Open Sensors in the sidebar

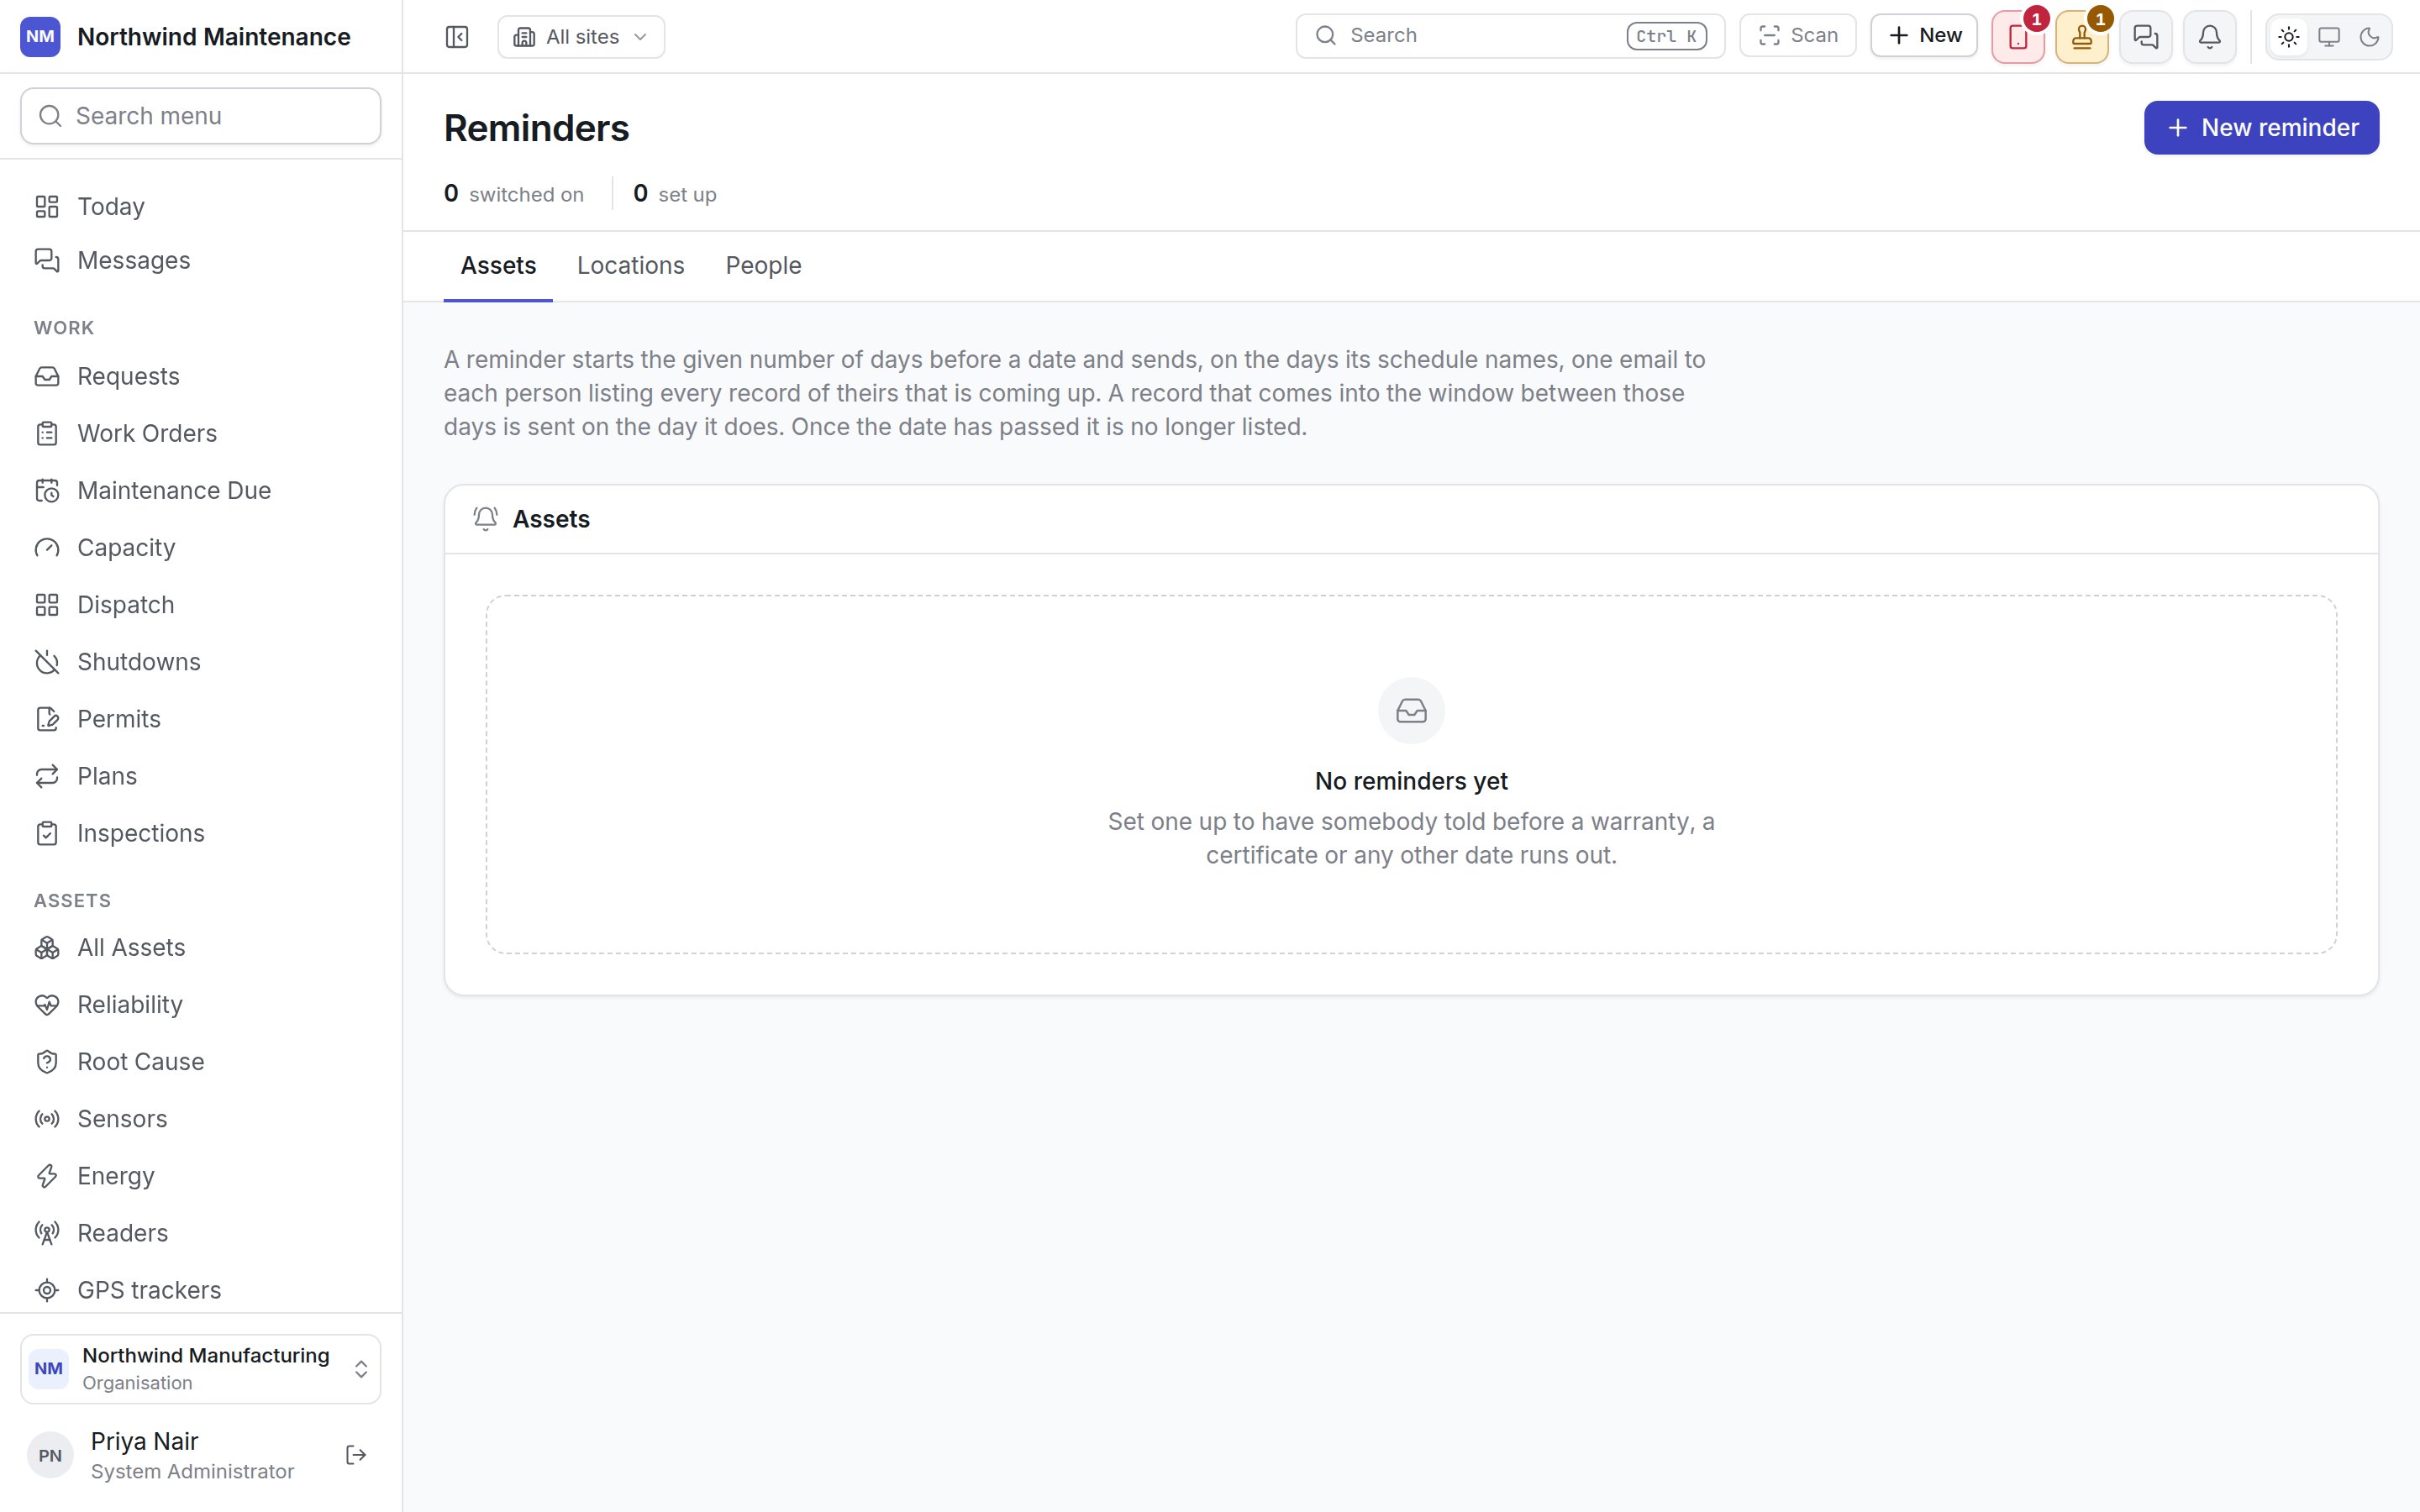(201, 1118)
